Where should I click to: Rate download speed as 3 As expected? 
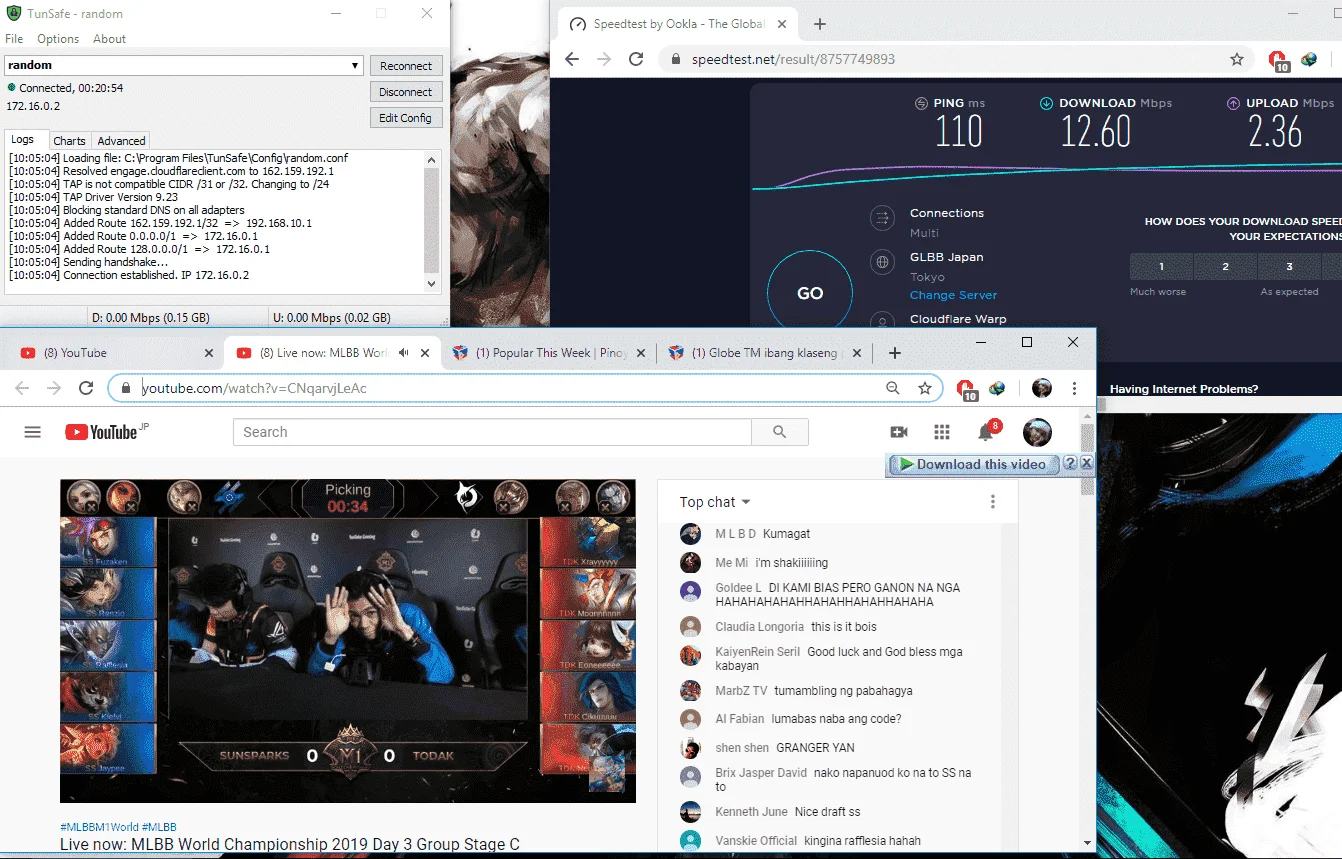pos(1289,267)
